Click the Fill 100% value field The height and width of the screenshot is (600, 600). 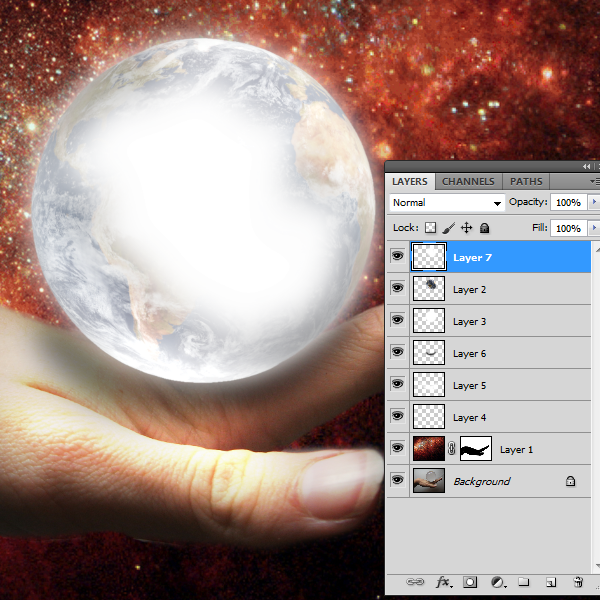(x=569, y=228)
